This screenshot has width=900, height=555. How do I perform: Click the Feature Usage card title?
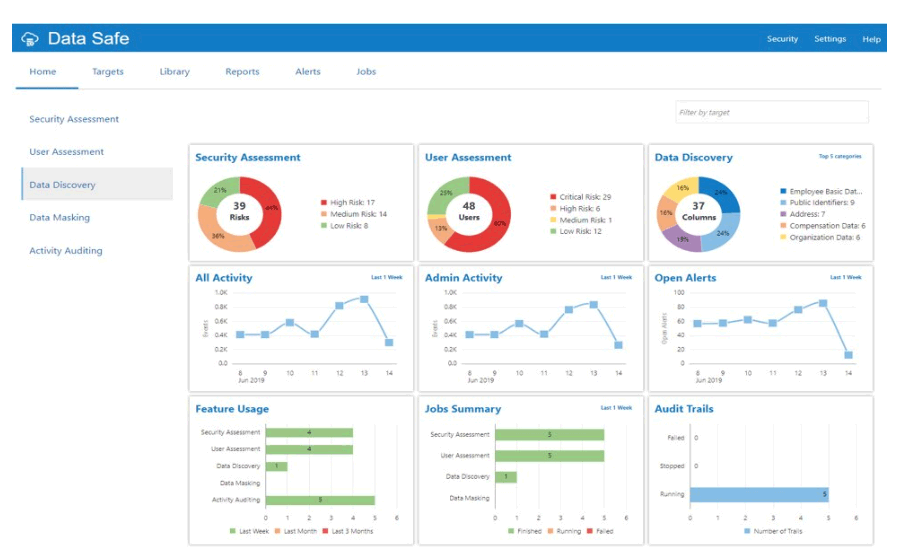(232, 409)
